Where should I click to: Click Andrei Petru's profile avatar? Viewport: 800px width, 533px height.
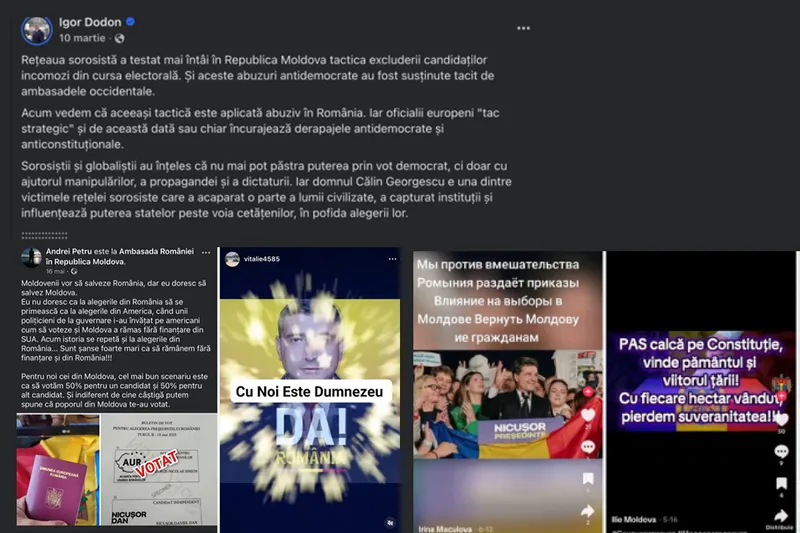tap(30, 257)
